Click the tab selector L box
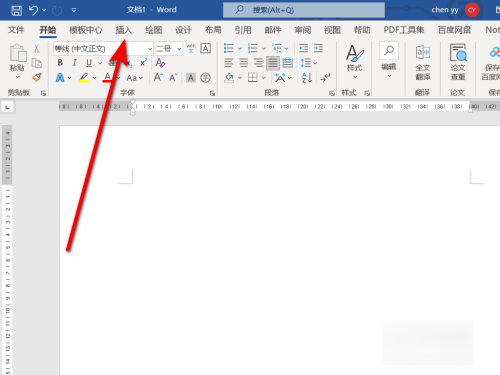This screenshot has width=500, height=375. pyautogui.click(x=7, y=107)
